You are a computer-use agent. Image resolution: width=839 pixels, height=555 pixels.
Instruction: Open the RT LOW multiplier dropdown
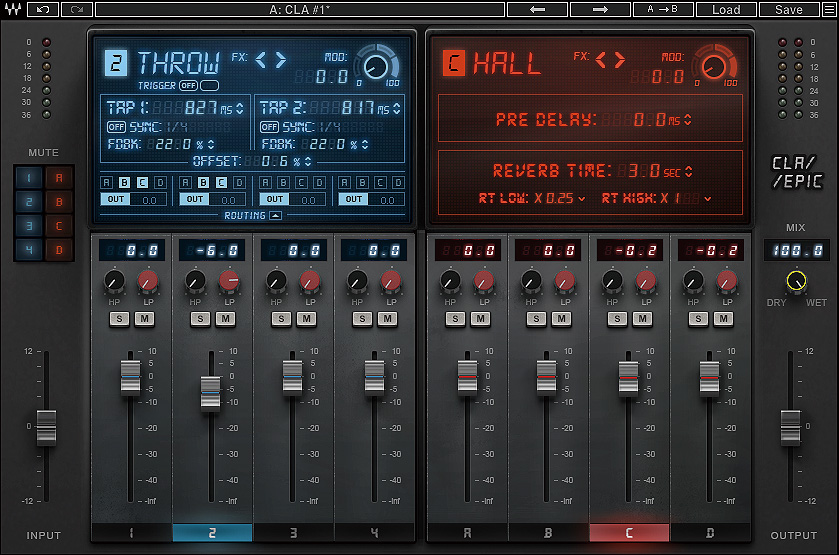point(582,199)
